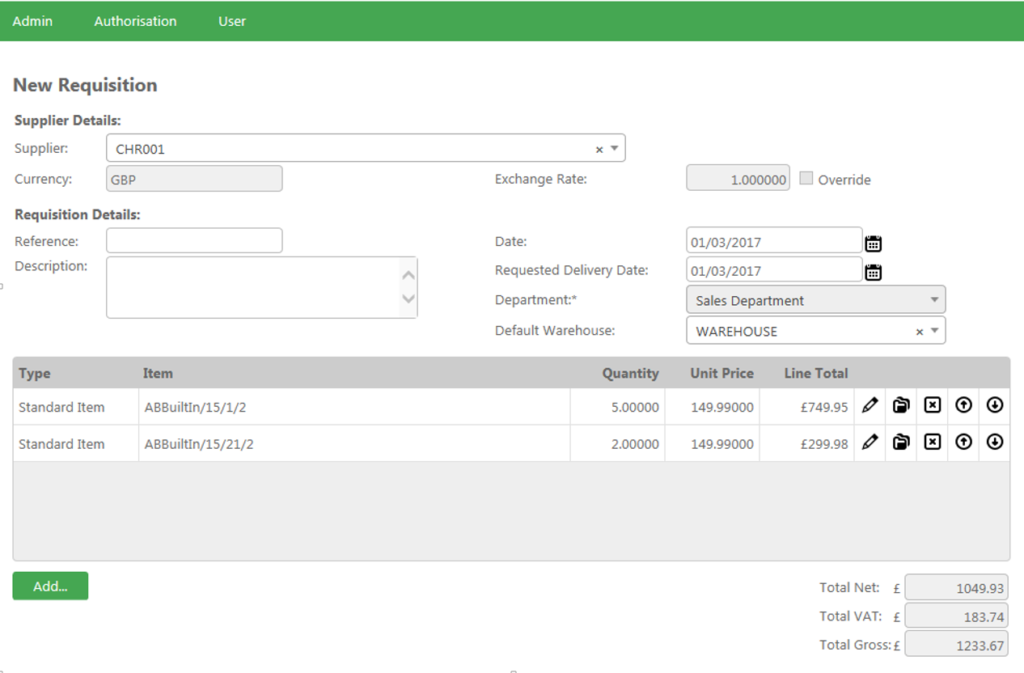The image size is (1024, 673).
Task: Clear the CHR001 supplier selection
Action: [x=599, y=149]
